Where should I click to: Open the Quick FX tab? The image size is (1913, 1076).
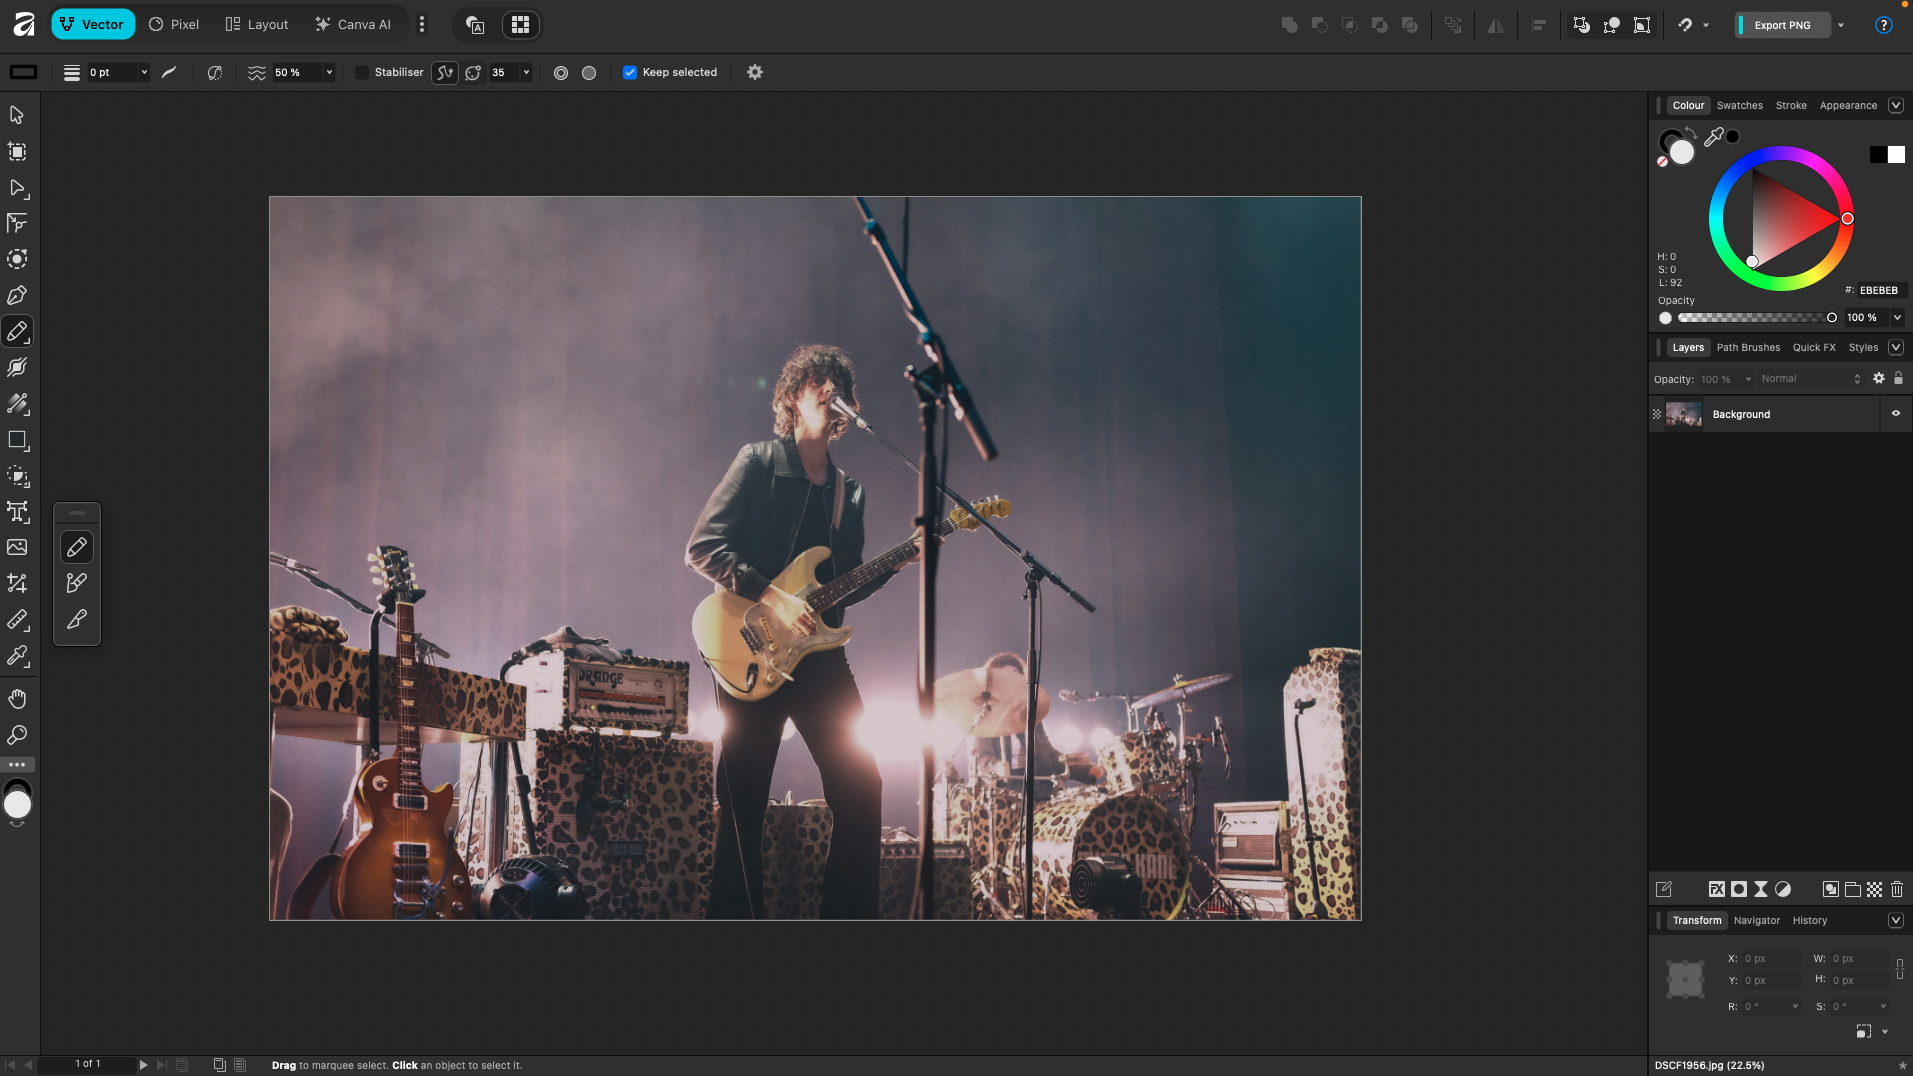1814,348
